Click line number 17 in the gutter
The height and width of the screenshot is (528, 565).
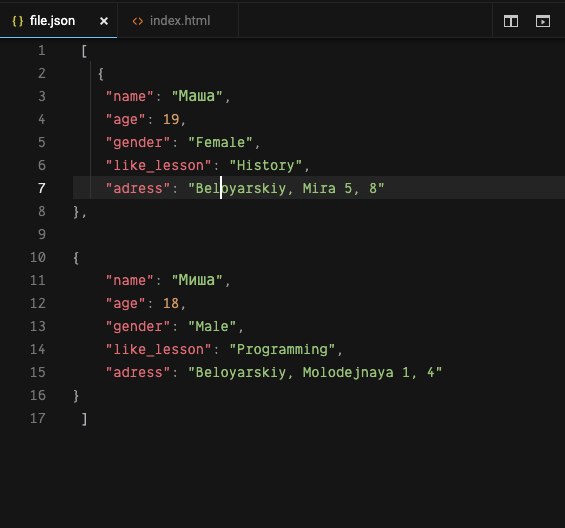(38, 418)
